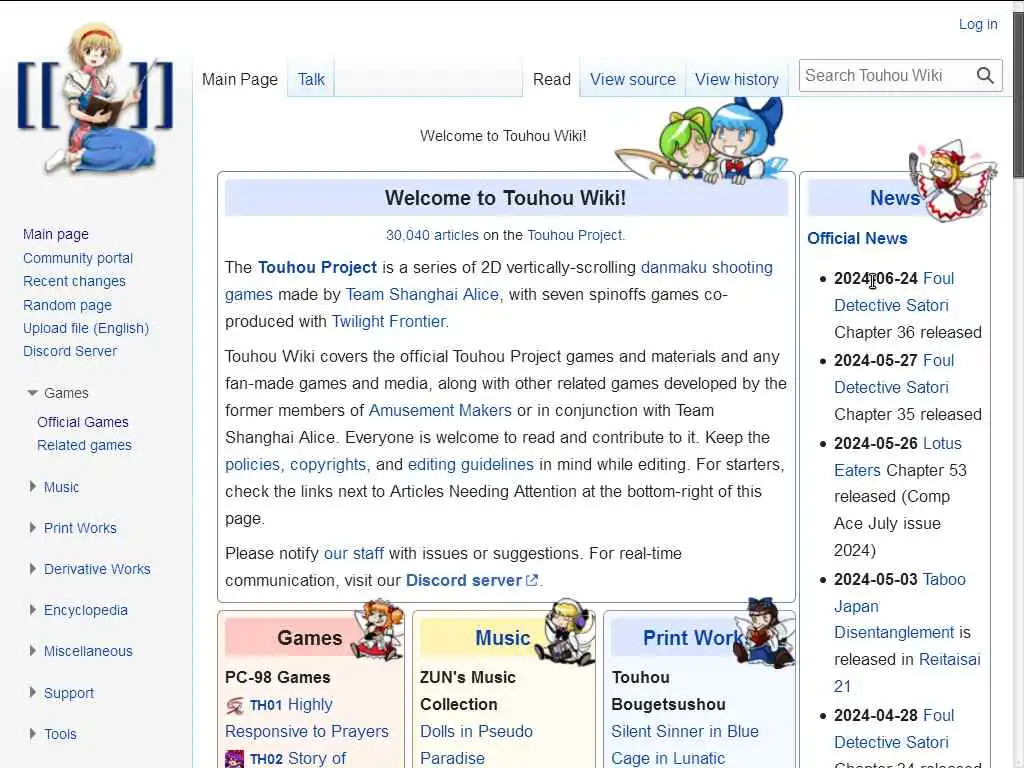
Task: Open the Team Shanghai Alice link
Action: (x=422, y=295)
